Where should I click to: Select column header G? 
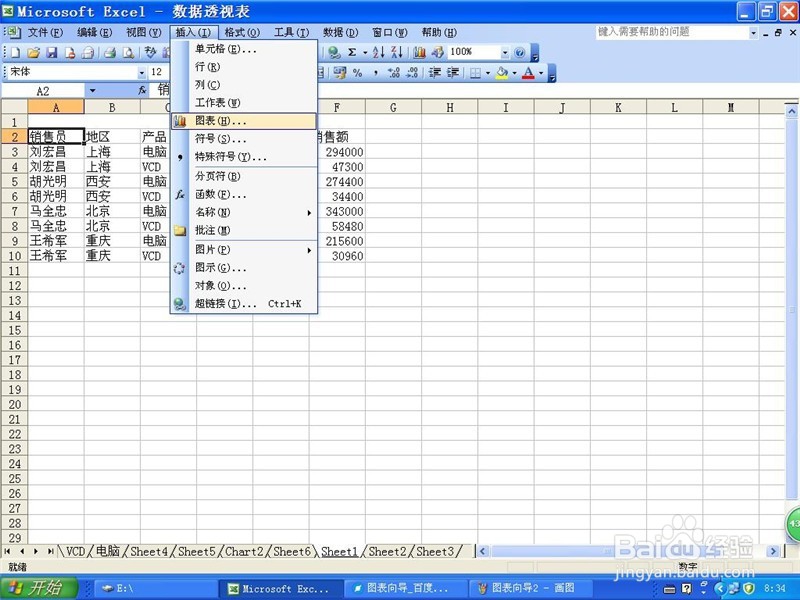point(393,107)
